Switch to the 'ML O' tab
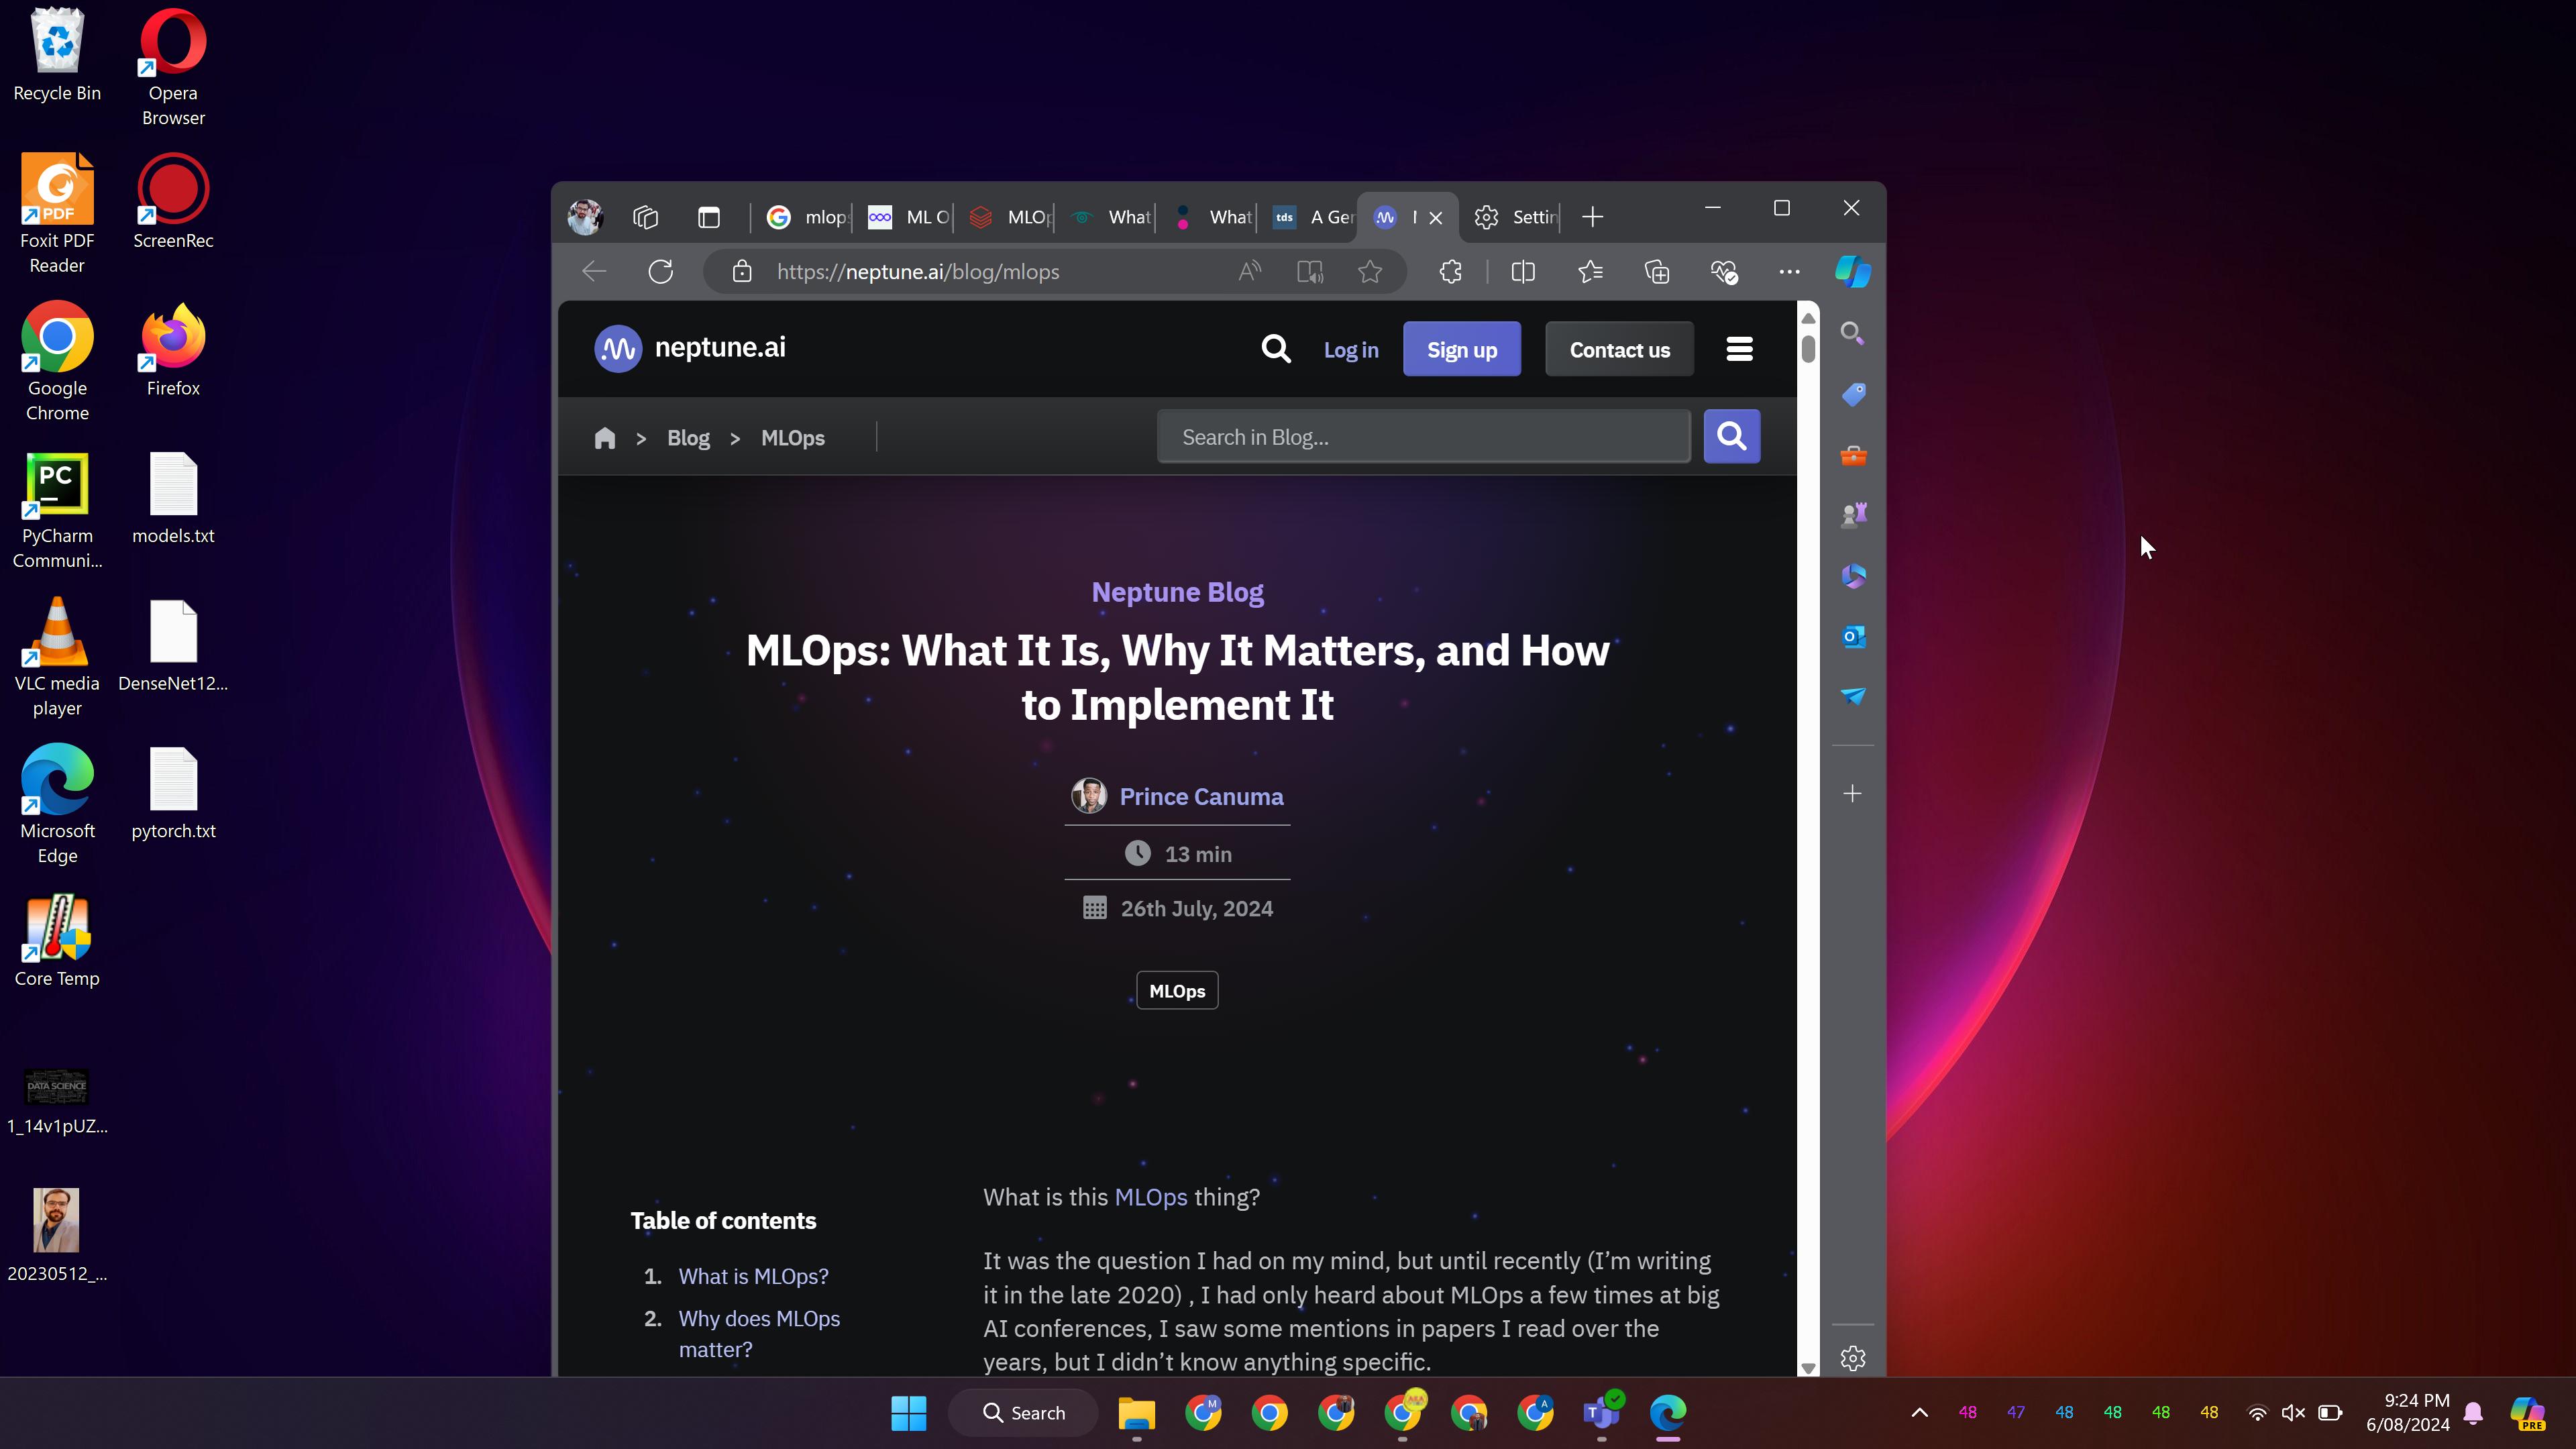This screenshot has height=1449, width=2576. point(908,217)
